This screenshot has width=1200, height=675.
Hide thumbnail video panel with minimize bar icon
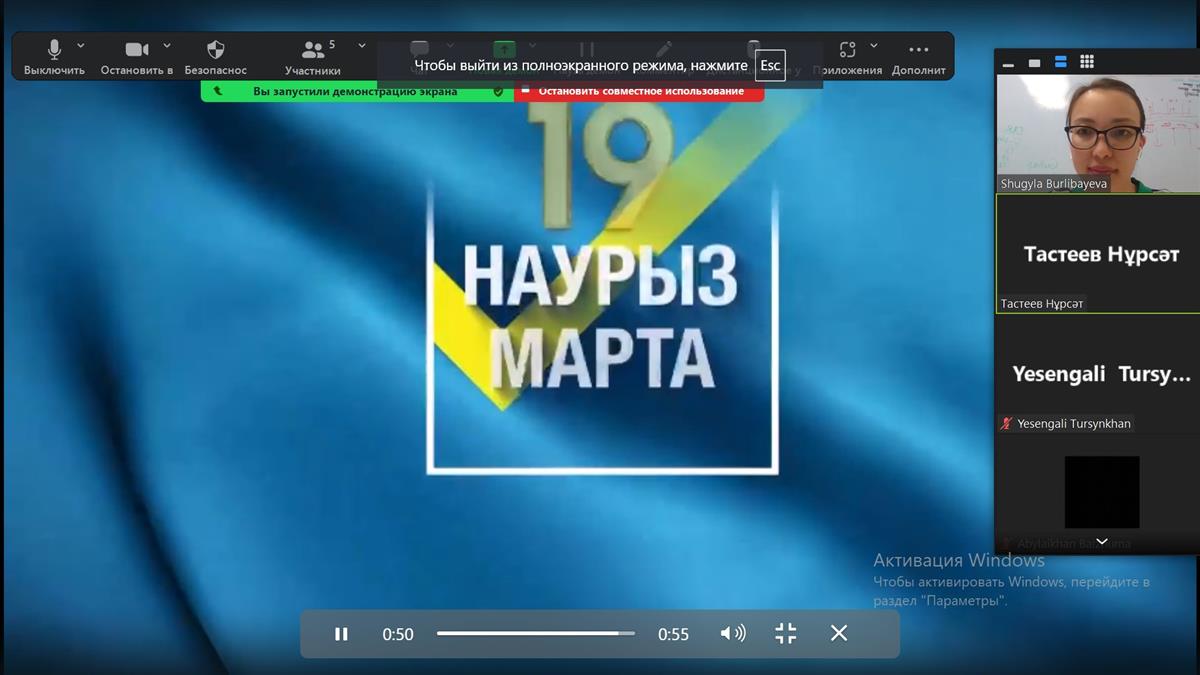[x=1008, y=63]
